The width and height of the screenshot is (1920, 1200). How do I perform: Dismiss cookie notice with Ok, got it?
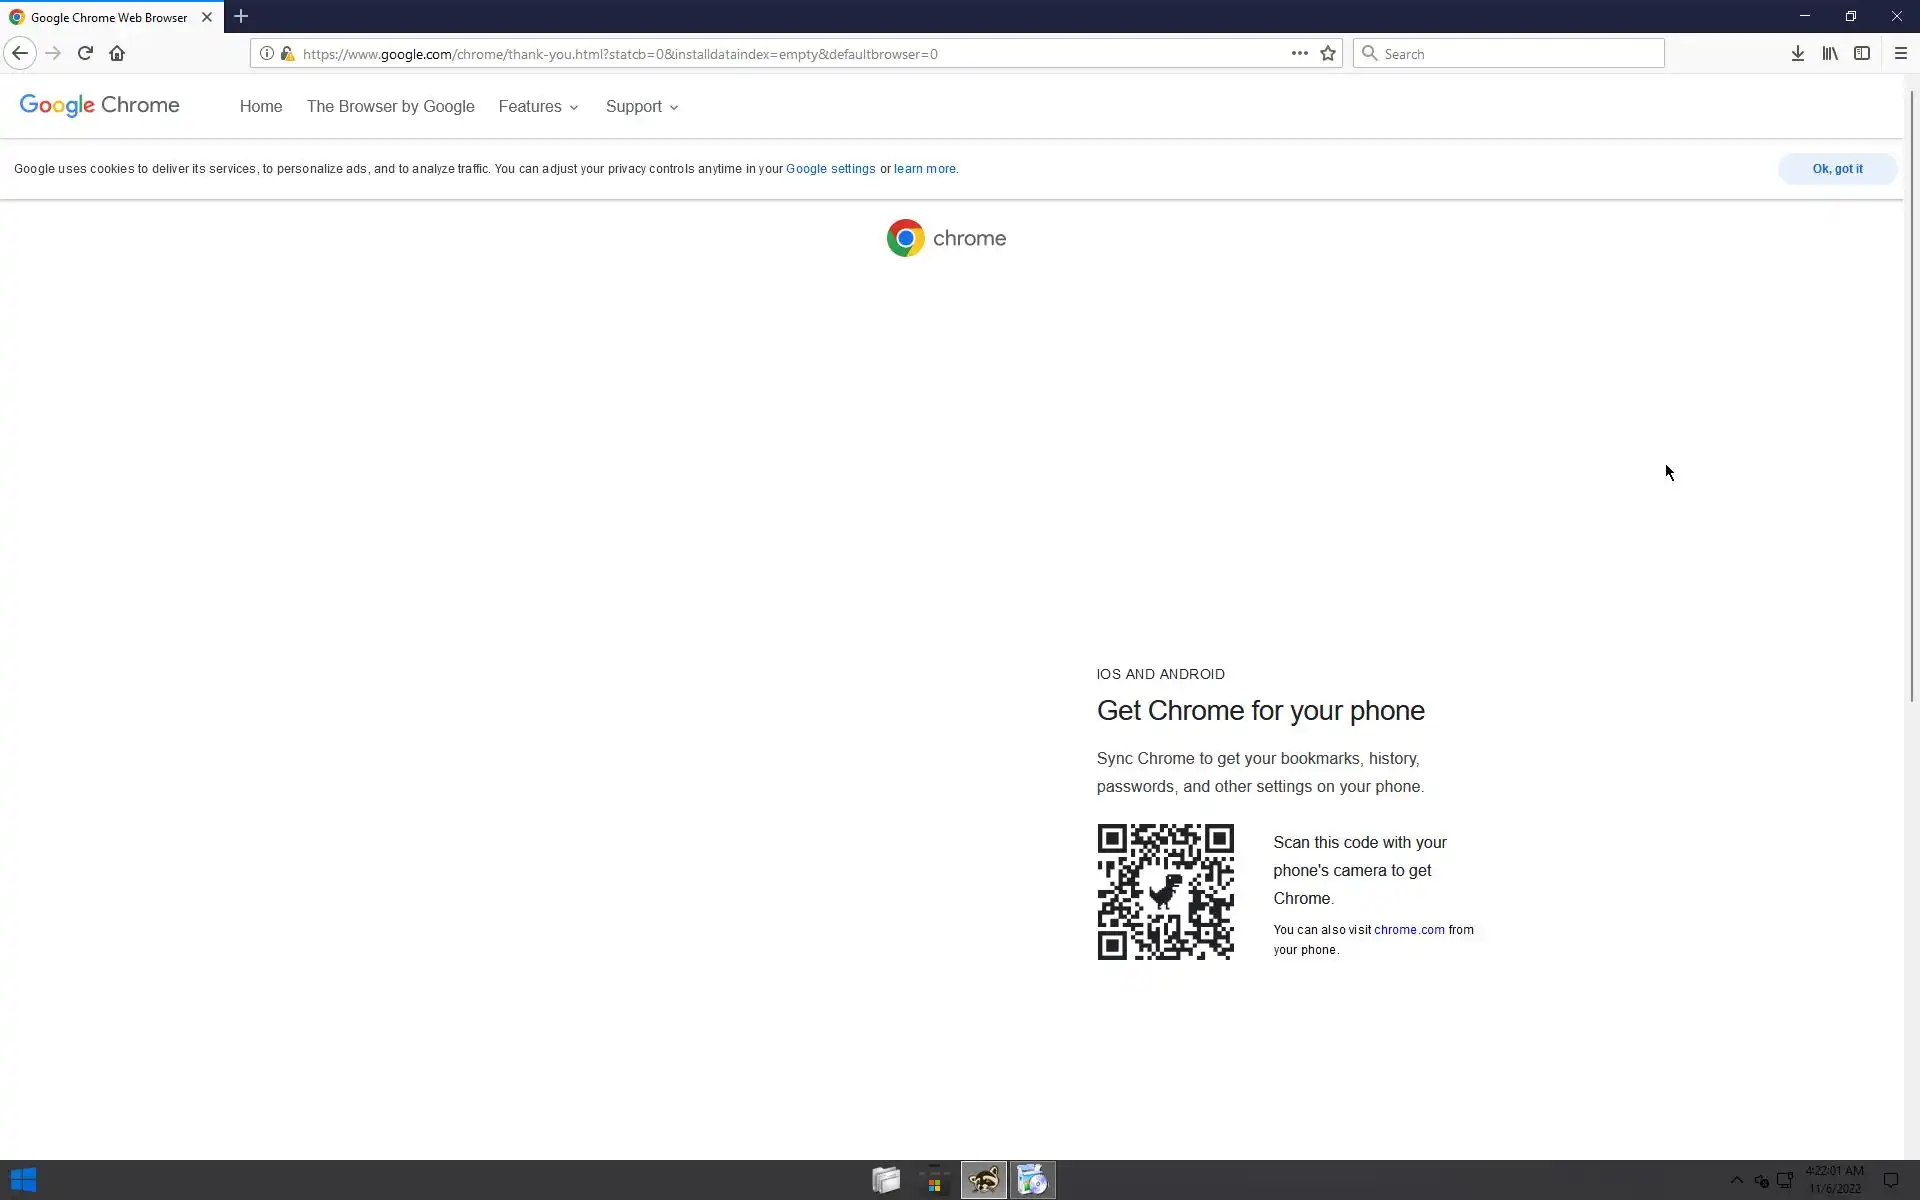pyautogui.click(x=1837, y=169)
